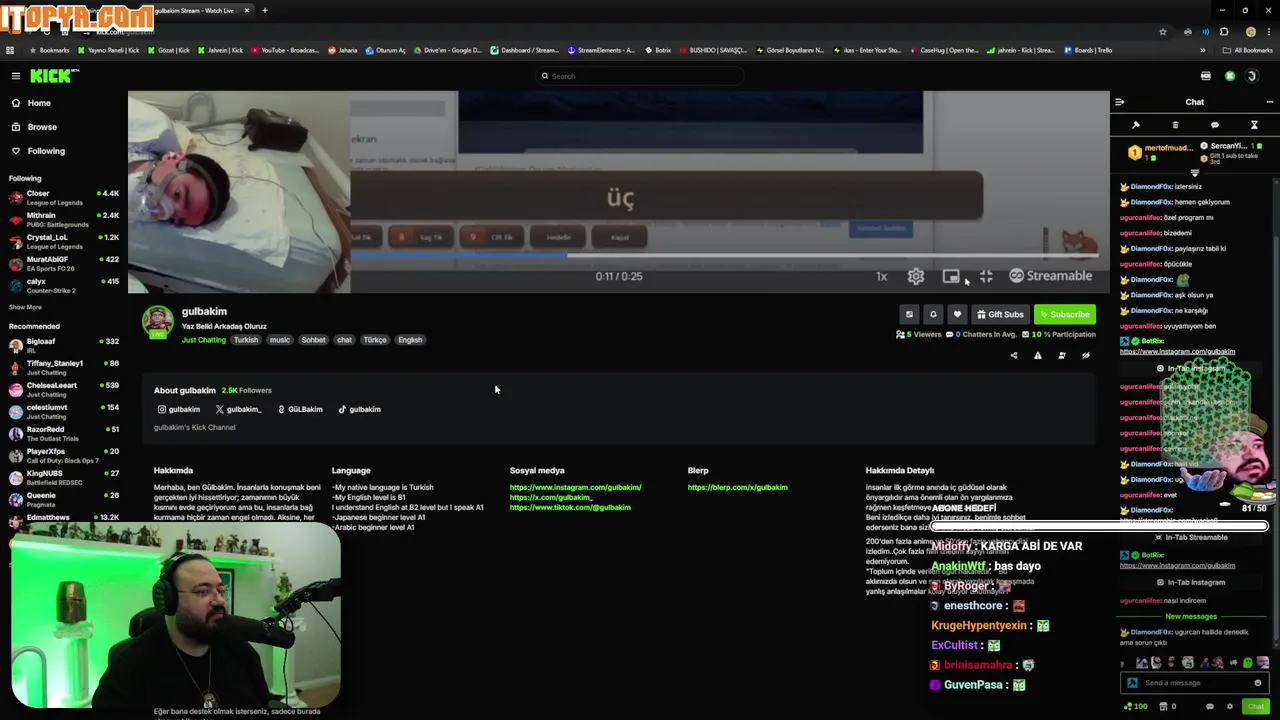This screenshot has height=720, width=1280.
Task: Share the stream using the share icon
Action: (1014, 355)
